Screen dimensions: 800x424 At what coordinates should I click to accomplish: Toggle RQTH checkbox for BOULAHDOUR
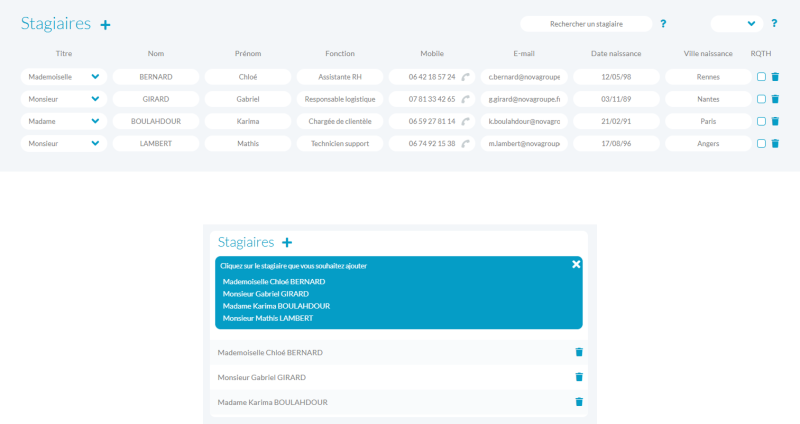(x=761, y=121)
